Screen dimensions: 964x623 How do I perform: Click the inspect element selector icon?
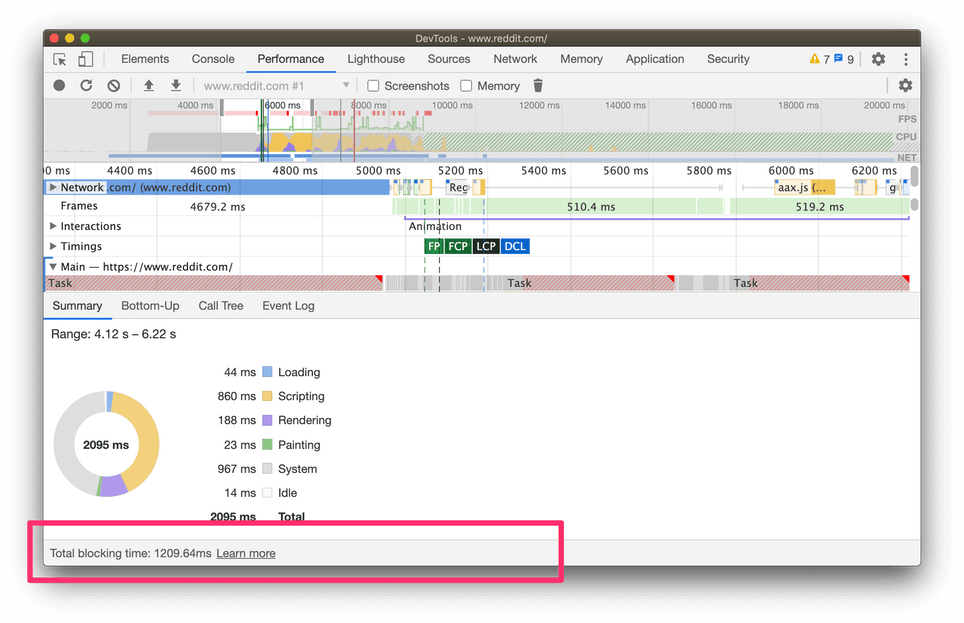point(60,60)
